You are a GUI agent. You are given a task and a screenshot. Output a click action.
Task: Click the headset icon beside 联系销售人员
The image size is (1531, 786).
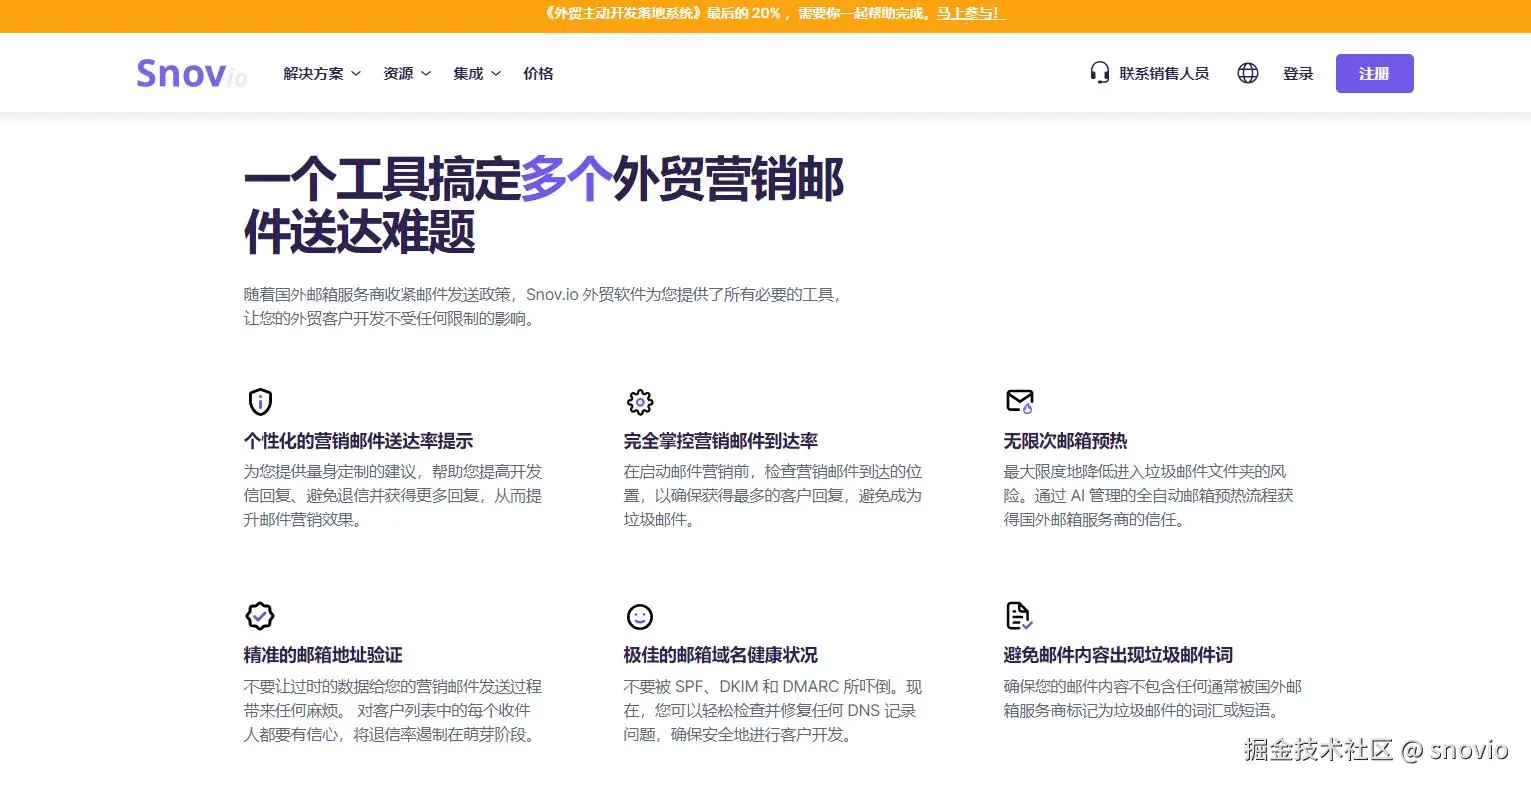coord(1100,73)
